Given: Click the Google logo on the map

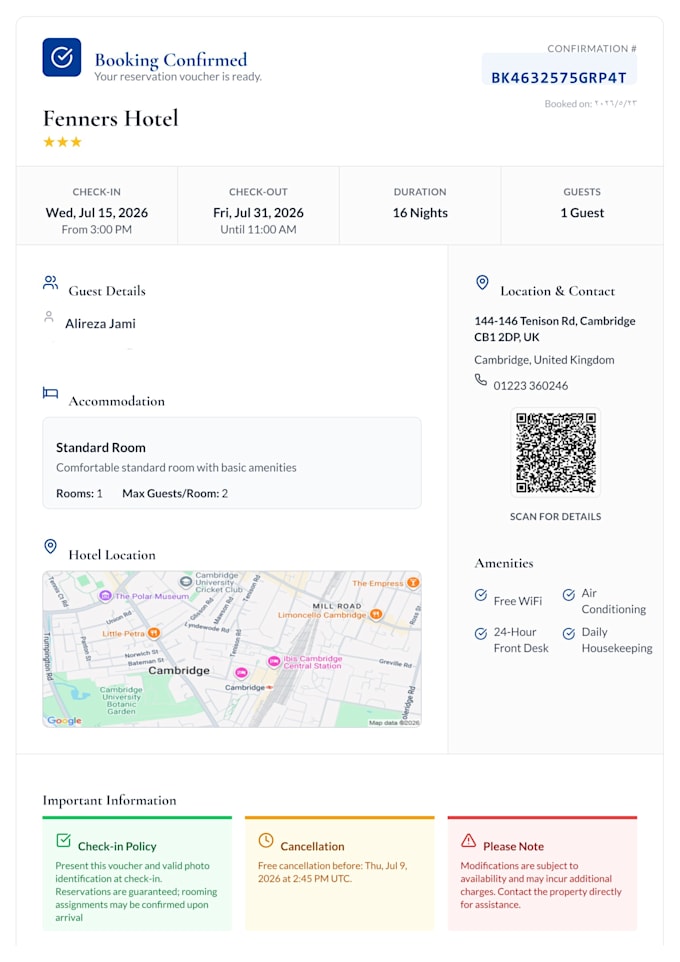Looking at the screenshot, I should (x=64, y=720).
